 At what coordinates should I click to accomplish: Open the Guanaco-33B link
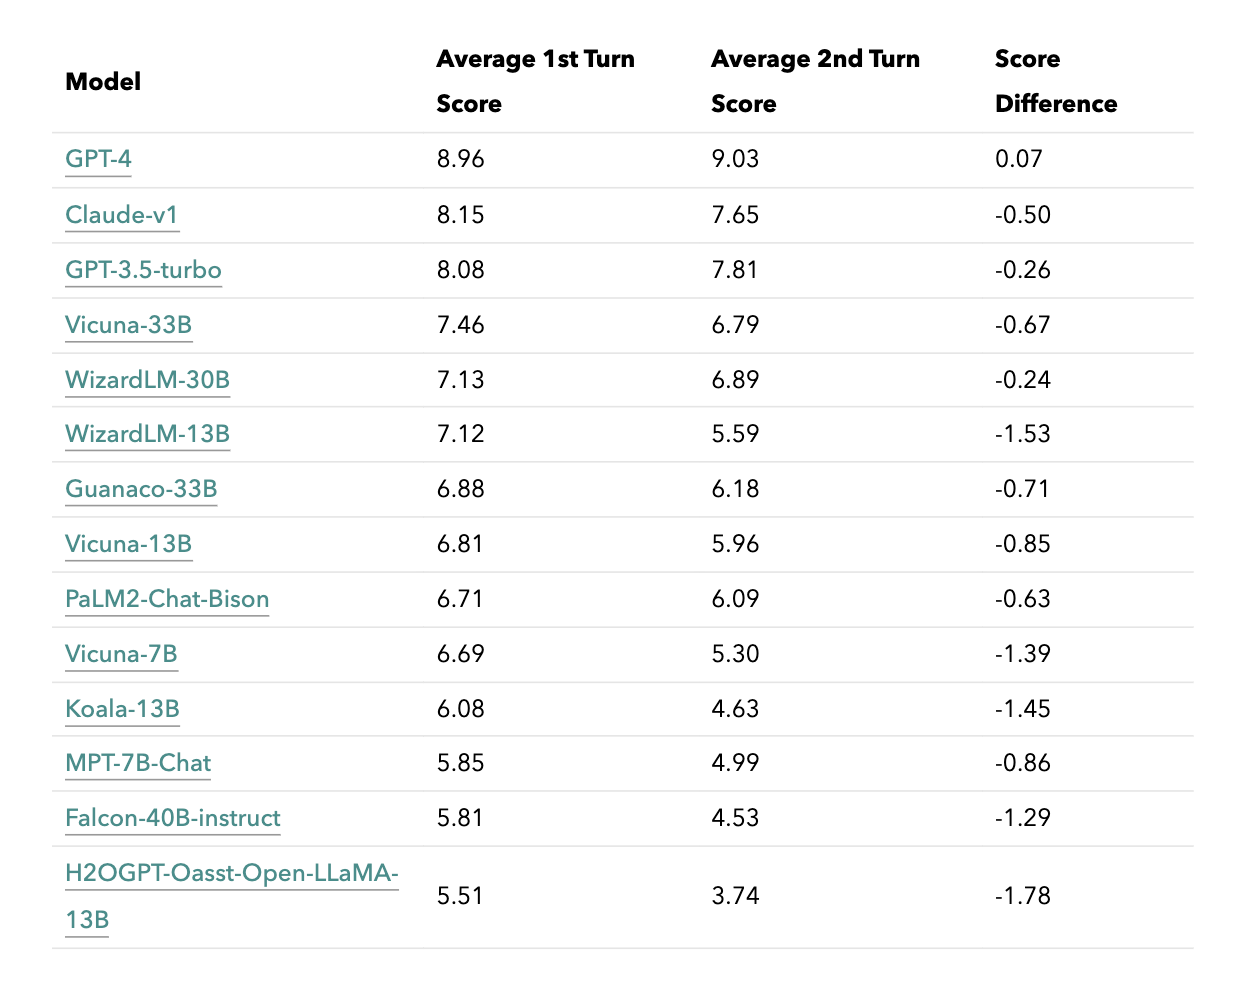tap(141, 489)
